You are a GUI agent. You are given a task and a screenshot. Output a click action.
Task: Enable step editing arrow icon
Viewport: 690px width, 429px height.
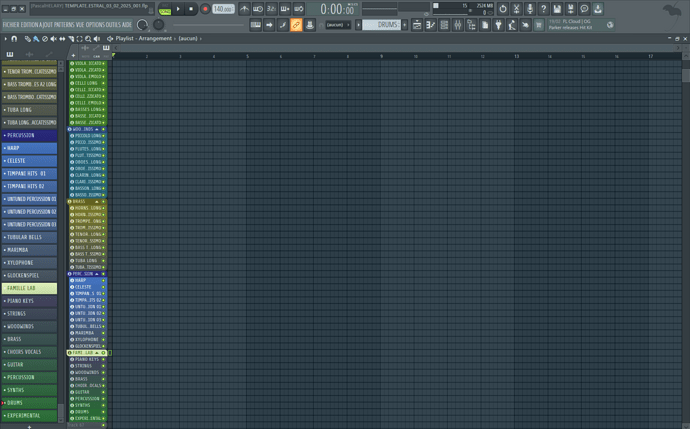coord(269,25)
